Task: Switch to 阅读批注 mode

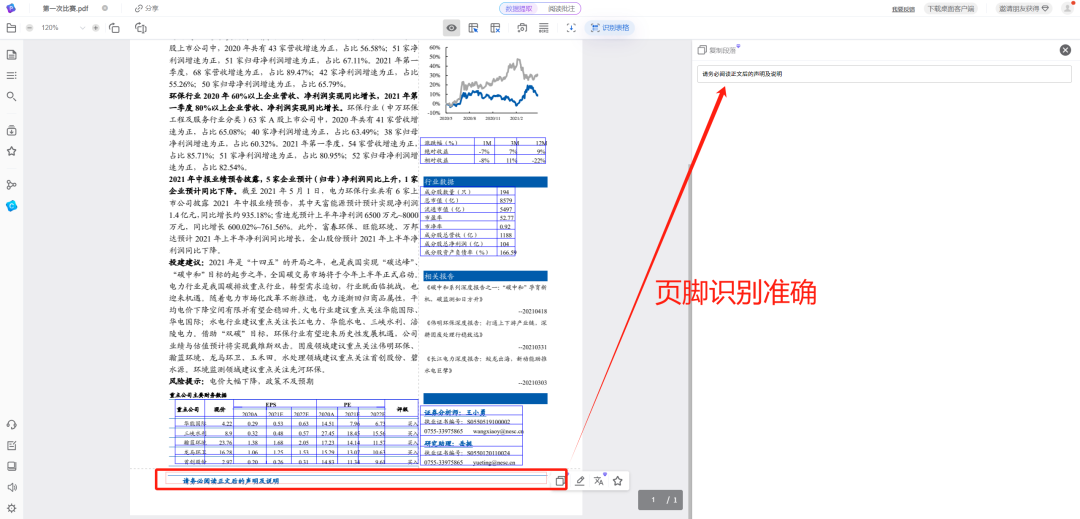Action: coord(561,8)
